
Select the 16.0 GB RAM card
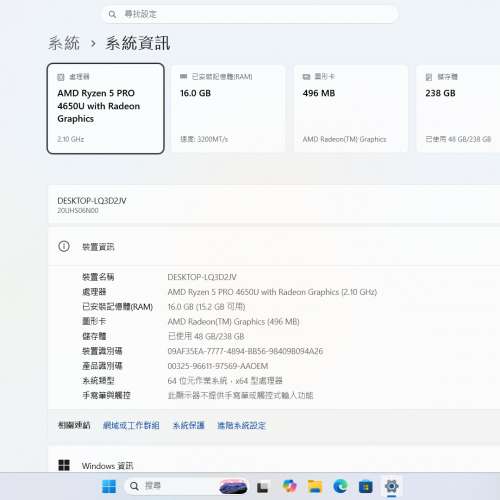point(229,109)
